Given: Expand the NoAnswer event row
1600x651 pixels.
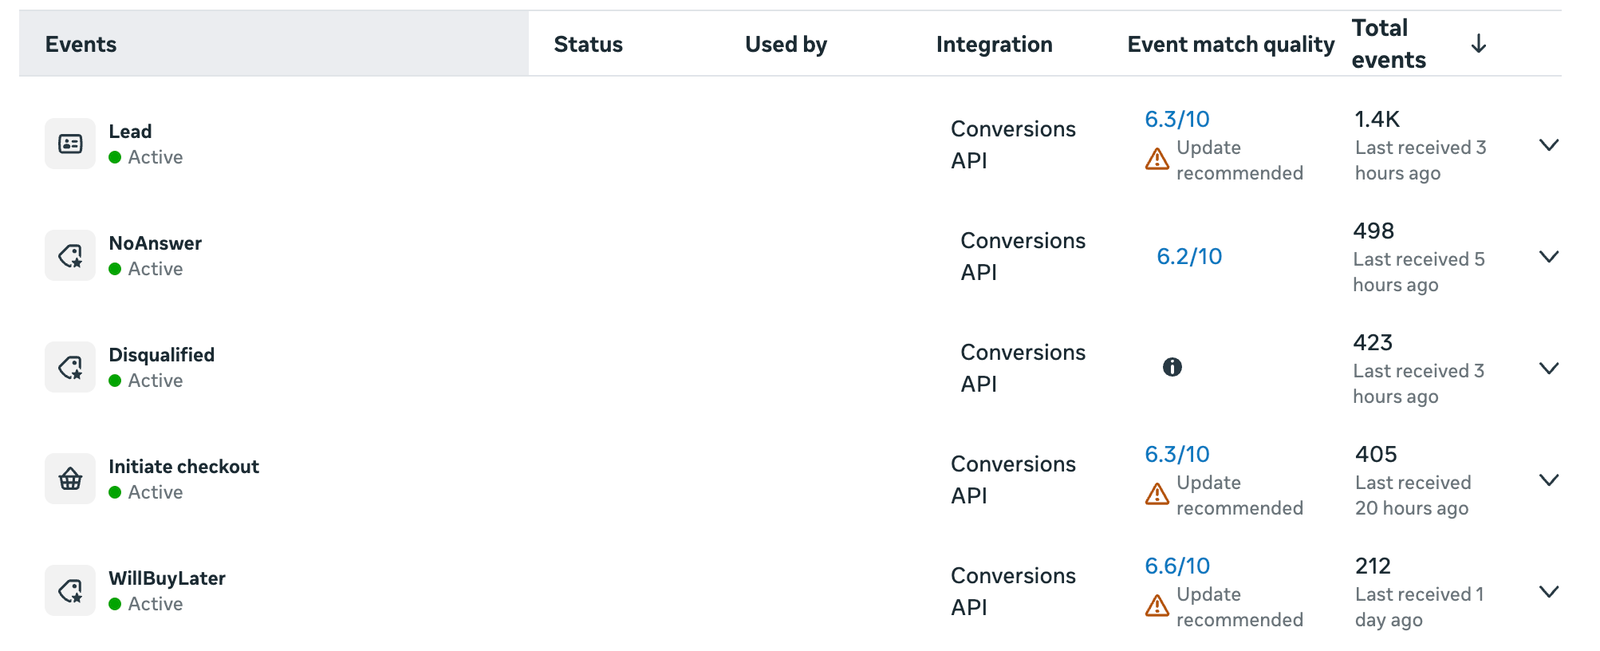Looking at the screenshot, I should [x=1548, y=257].
